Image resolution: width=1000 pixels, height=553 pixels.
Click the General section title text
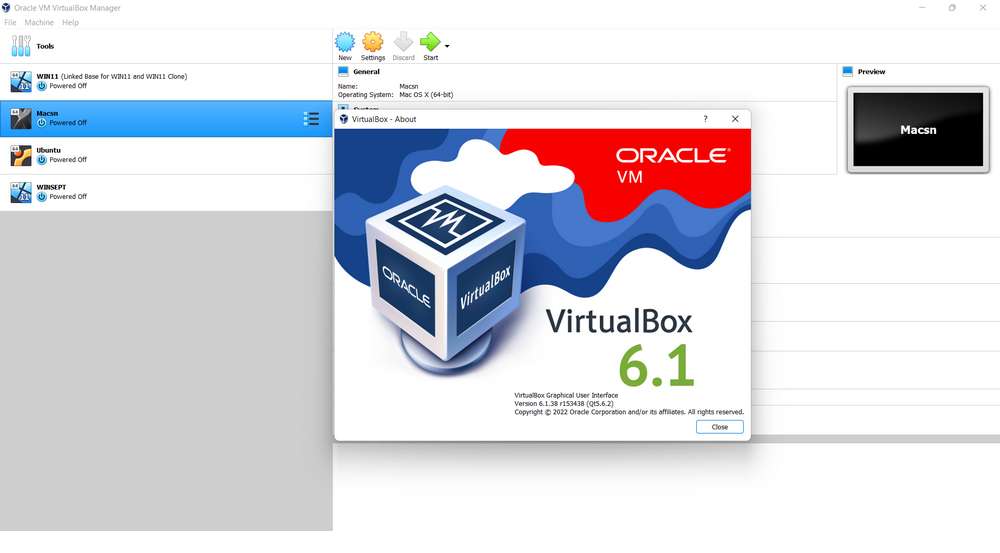[366, 71]
